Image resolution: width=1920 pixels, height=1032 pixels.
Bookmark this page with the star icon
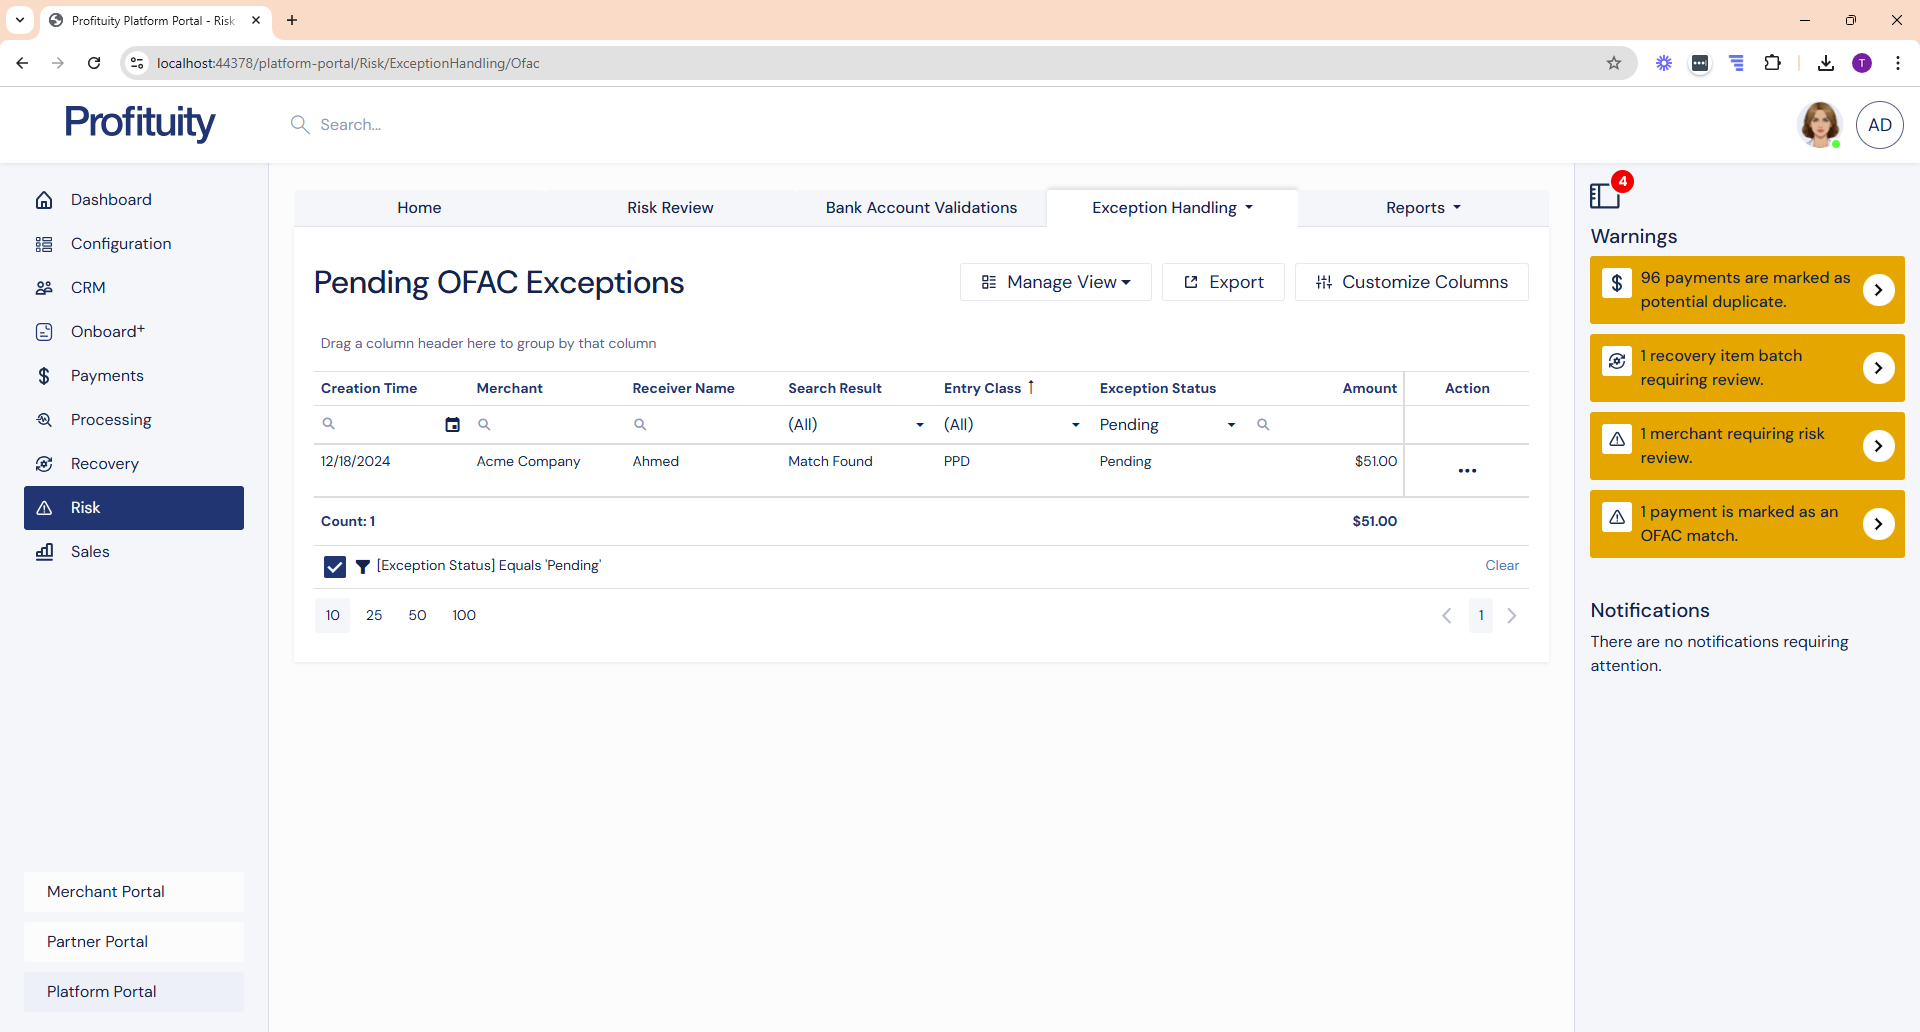[x=1613, y=63]
